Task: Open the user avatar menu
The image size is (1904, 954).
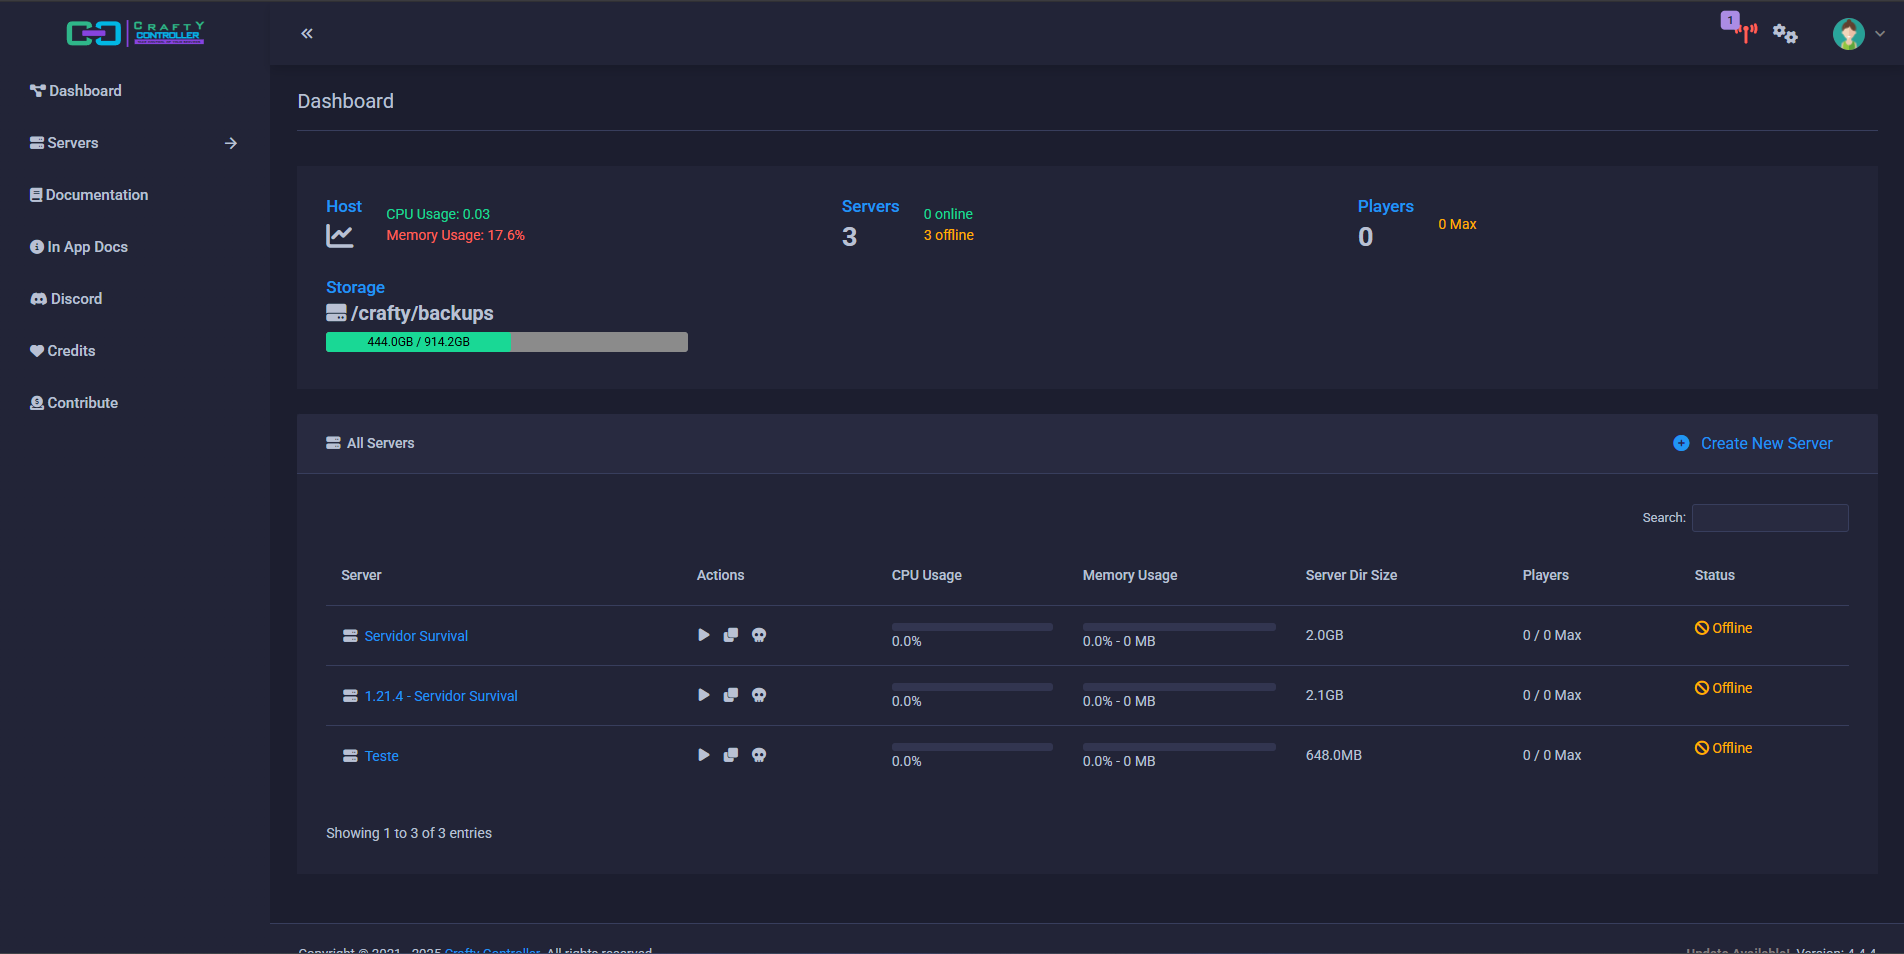Action: click(x=1849, y=33)
